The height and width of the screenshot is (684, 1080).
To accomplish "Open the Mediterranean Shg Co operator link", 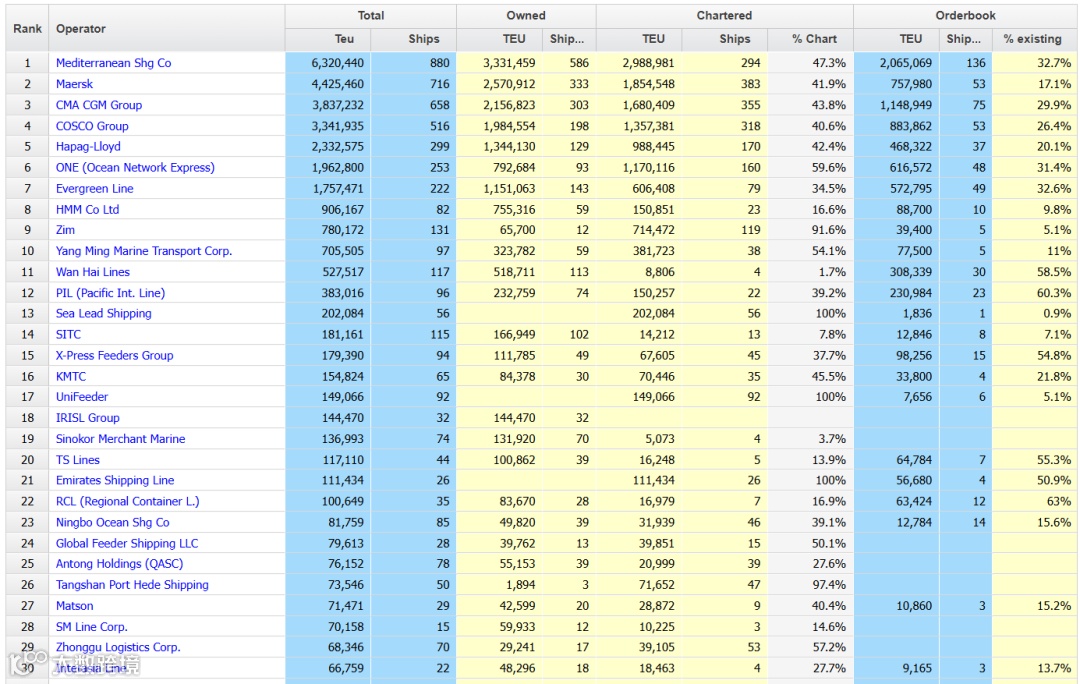I will [114, 63].
